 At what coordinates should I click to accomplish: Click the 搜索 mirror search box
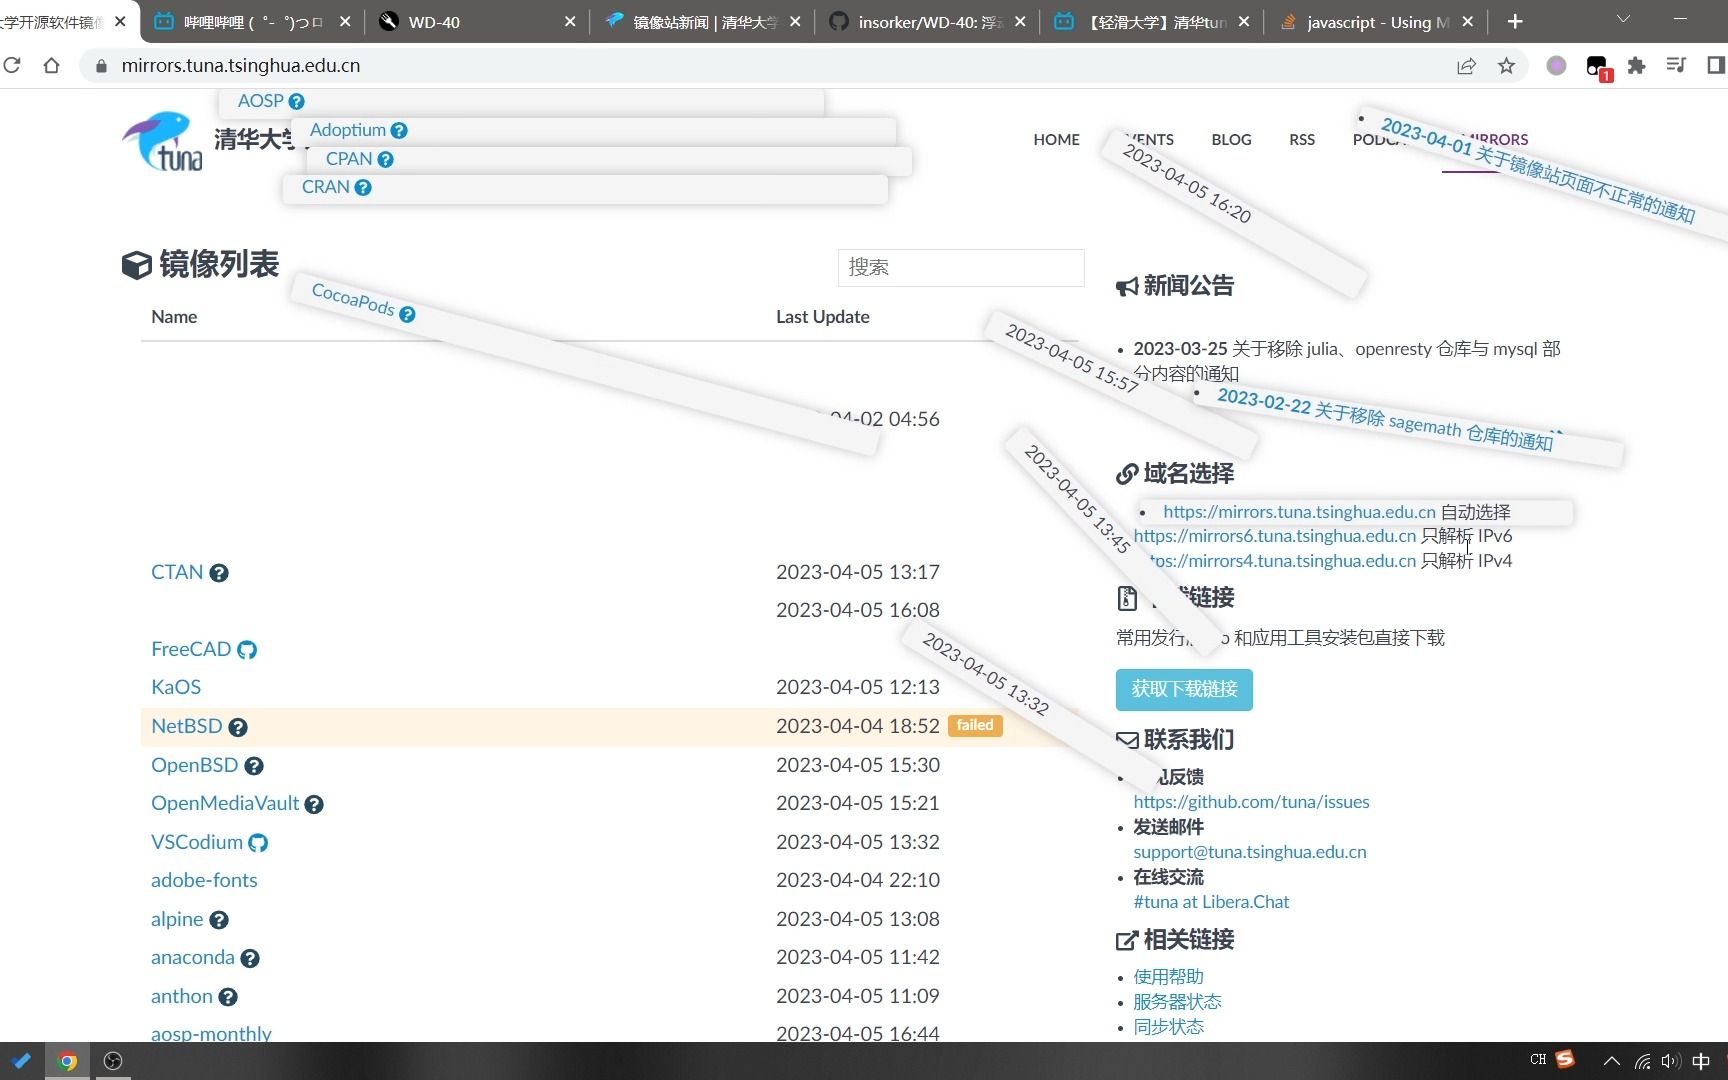[x=960, y=267]
